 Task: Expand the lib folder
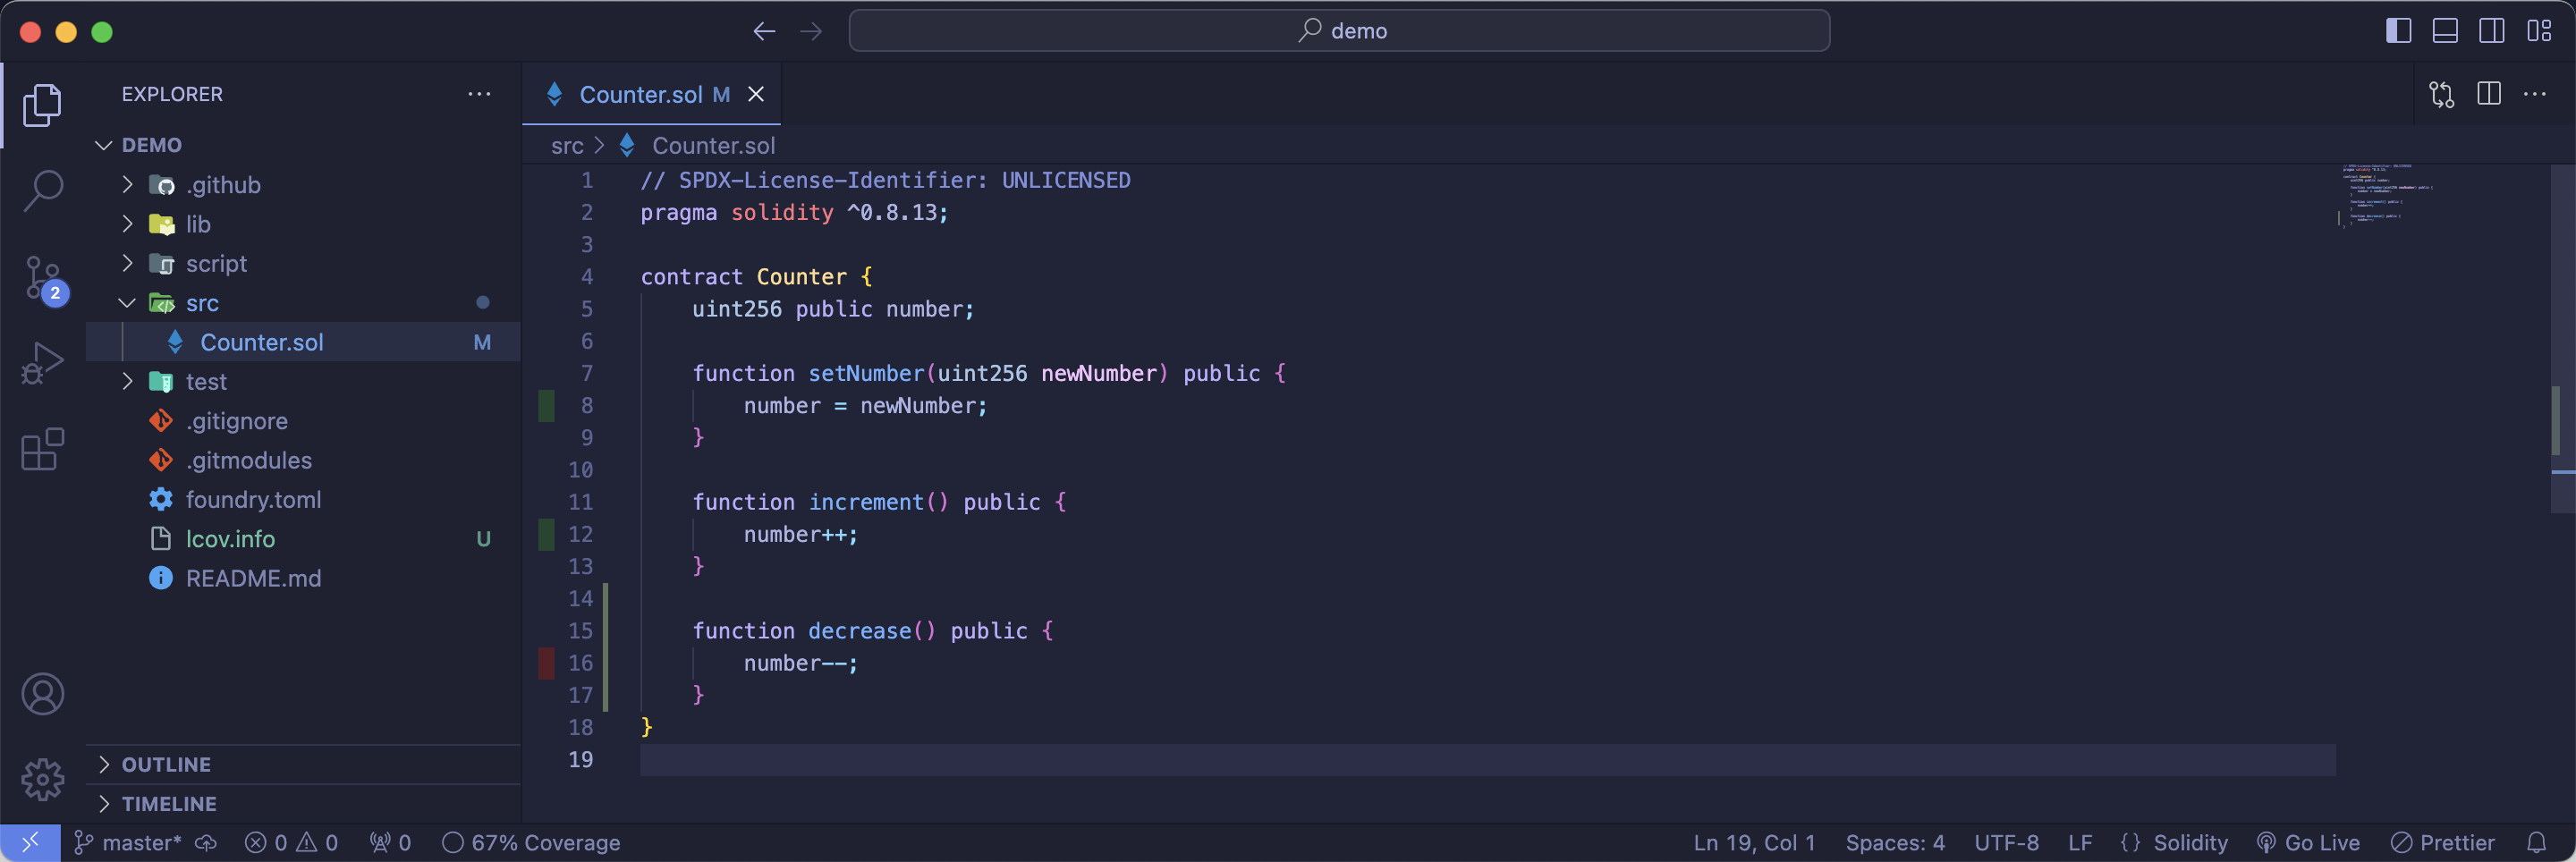pyautogui.click(x=198, y=224)
